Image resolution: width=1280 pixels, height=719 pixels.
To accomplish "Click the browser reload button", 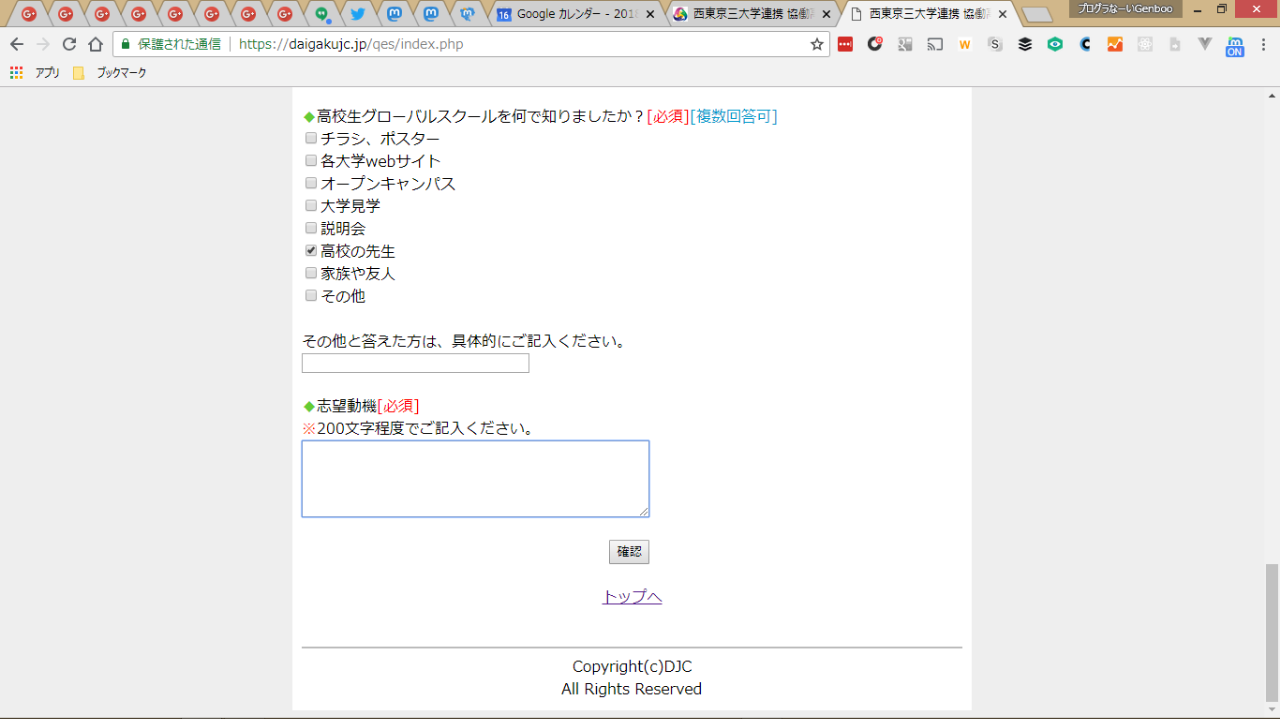I will 69,44.
